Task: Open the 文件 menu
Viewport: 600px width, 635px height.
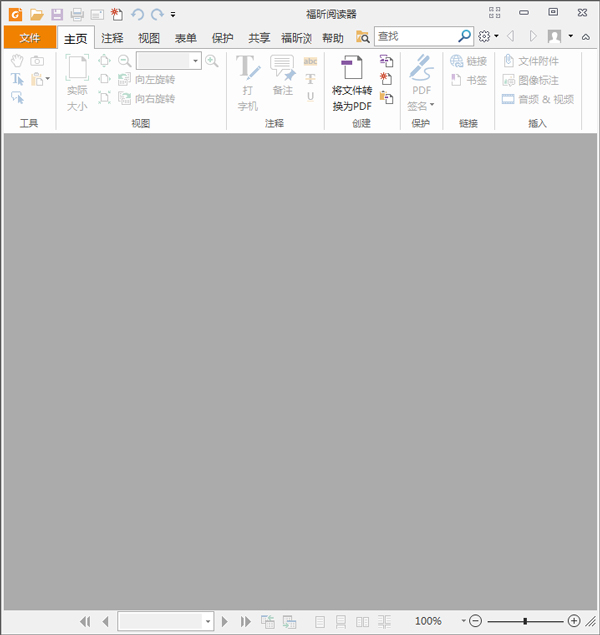Action: (30, 37)
